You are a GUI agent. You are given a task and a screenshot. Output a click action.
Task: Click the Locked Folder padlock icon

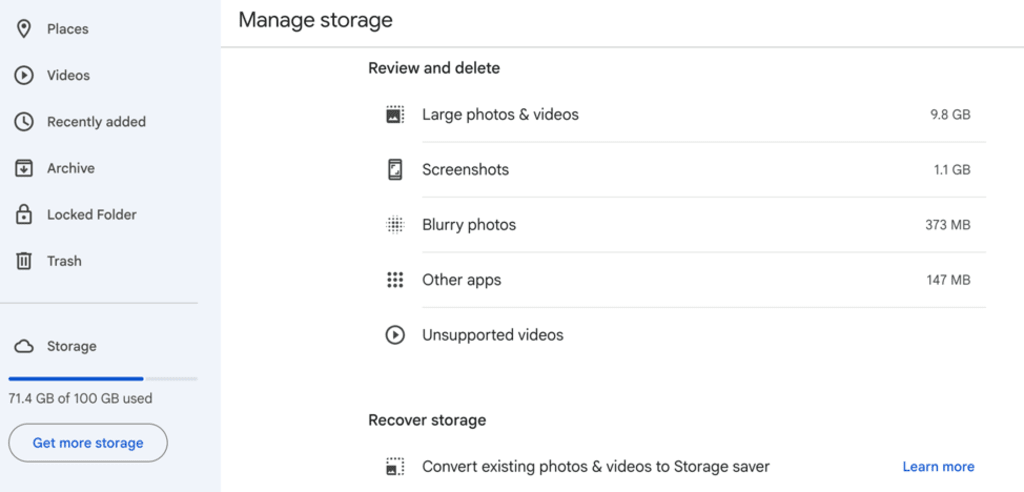(24, 214)
